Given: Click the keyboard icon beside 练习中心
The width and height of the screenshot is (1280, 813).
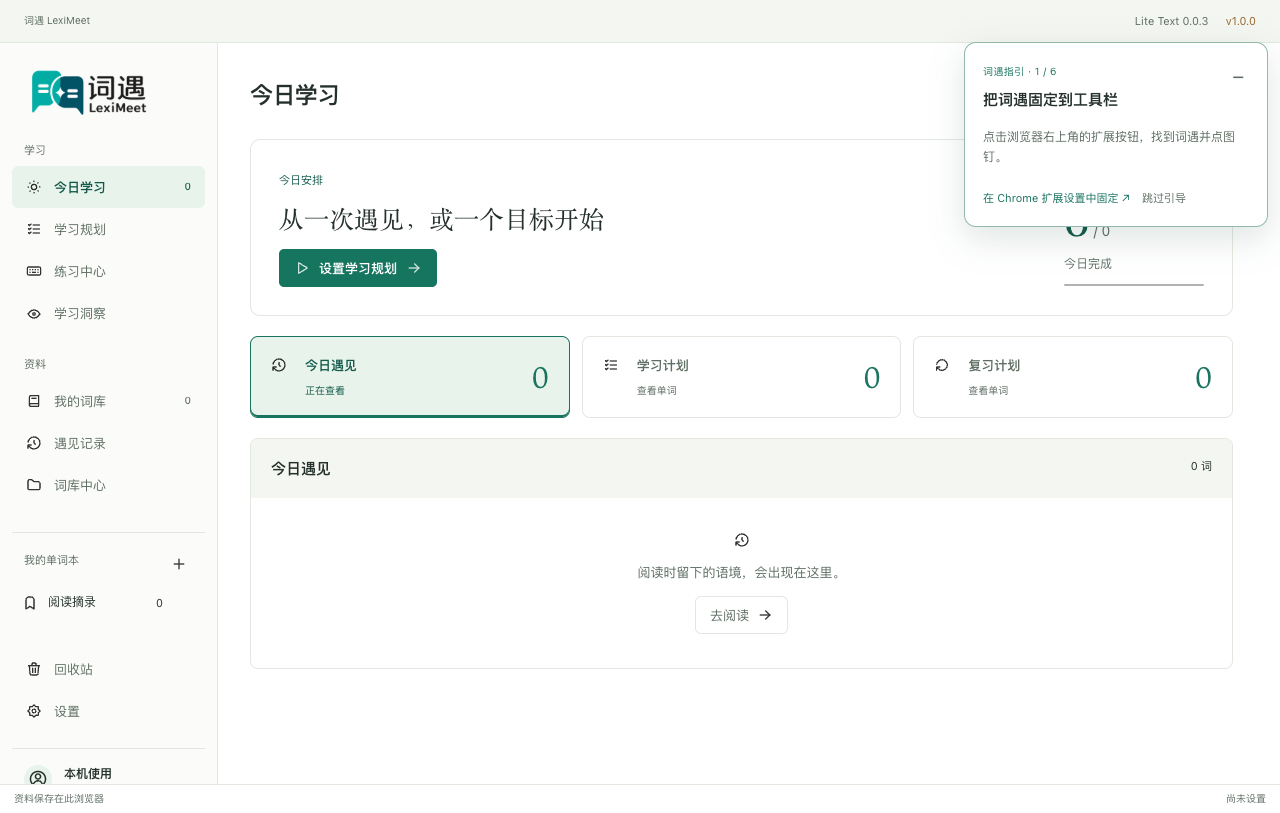Looking at the screenshot, I should (34, 271).
